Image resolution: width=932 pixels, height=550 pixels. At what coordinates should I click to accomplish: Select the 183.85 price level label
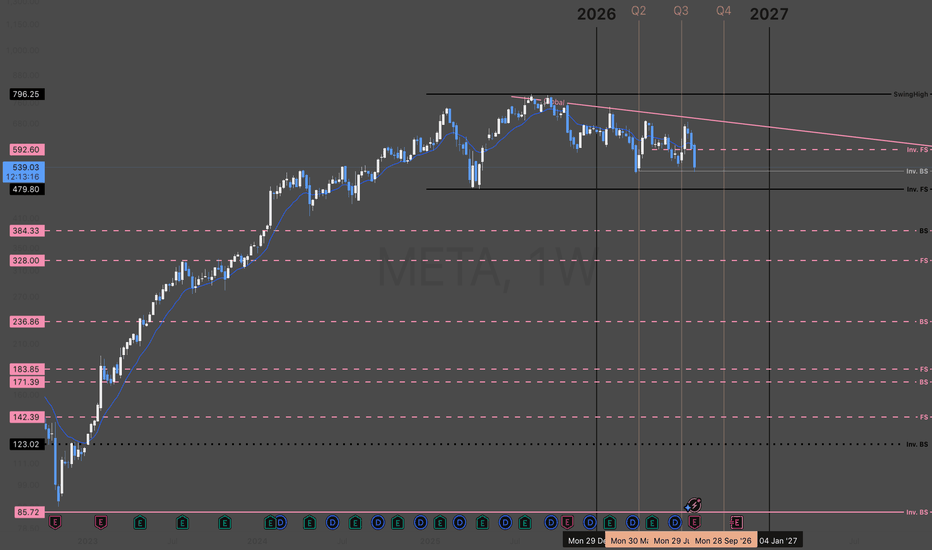coord(27,369)
